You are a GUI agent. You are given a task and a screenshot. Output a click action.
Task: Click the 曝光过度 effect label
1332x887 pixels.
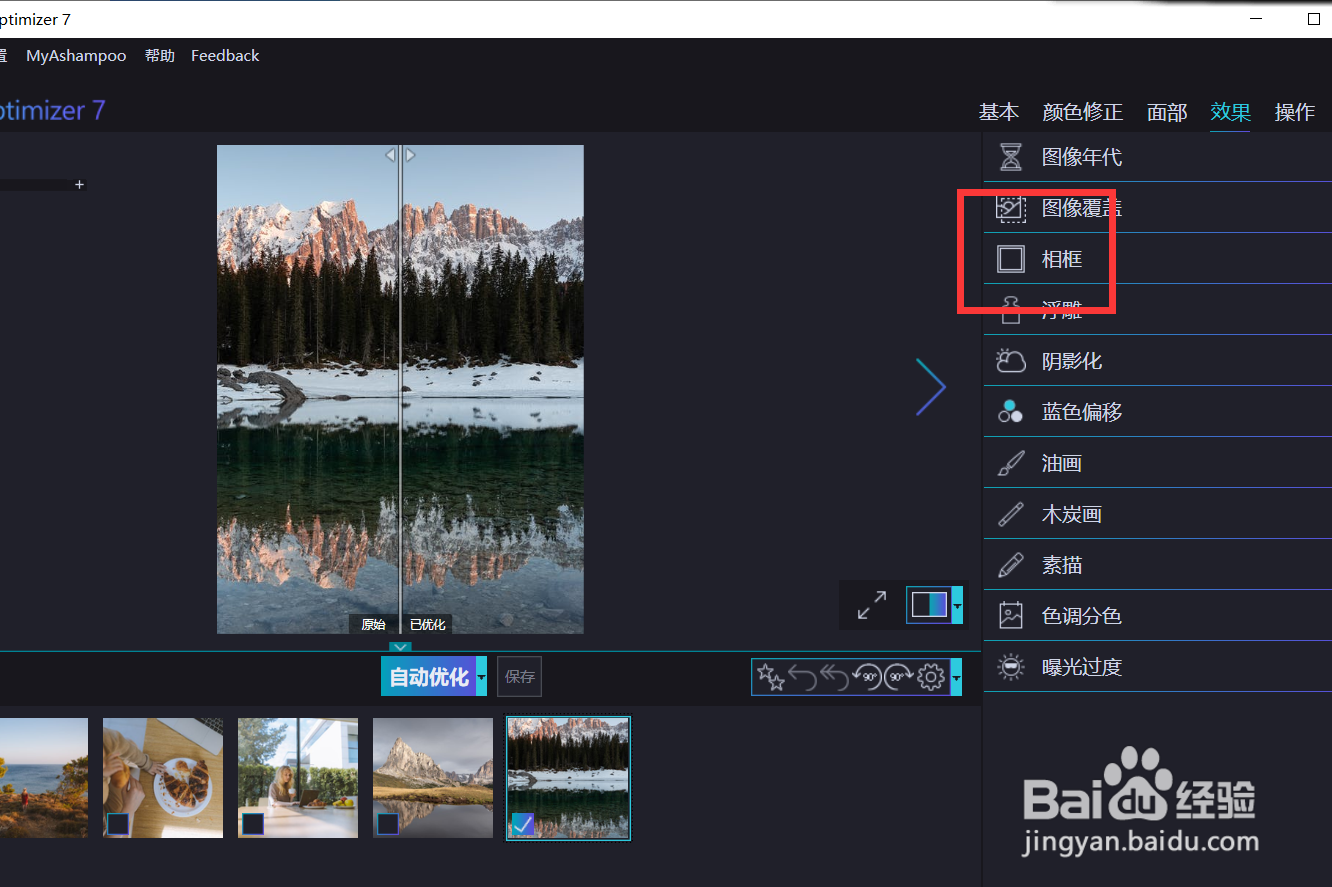1082,667
